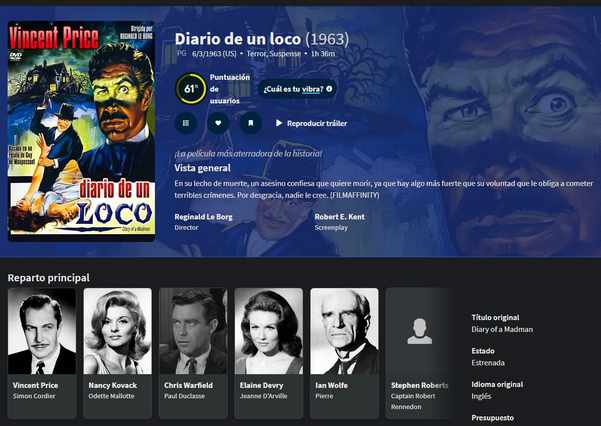Click the Estrenada status value
601x426 pixels.
(x=488, y=363)
